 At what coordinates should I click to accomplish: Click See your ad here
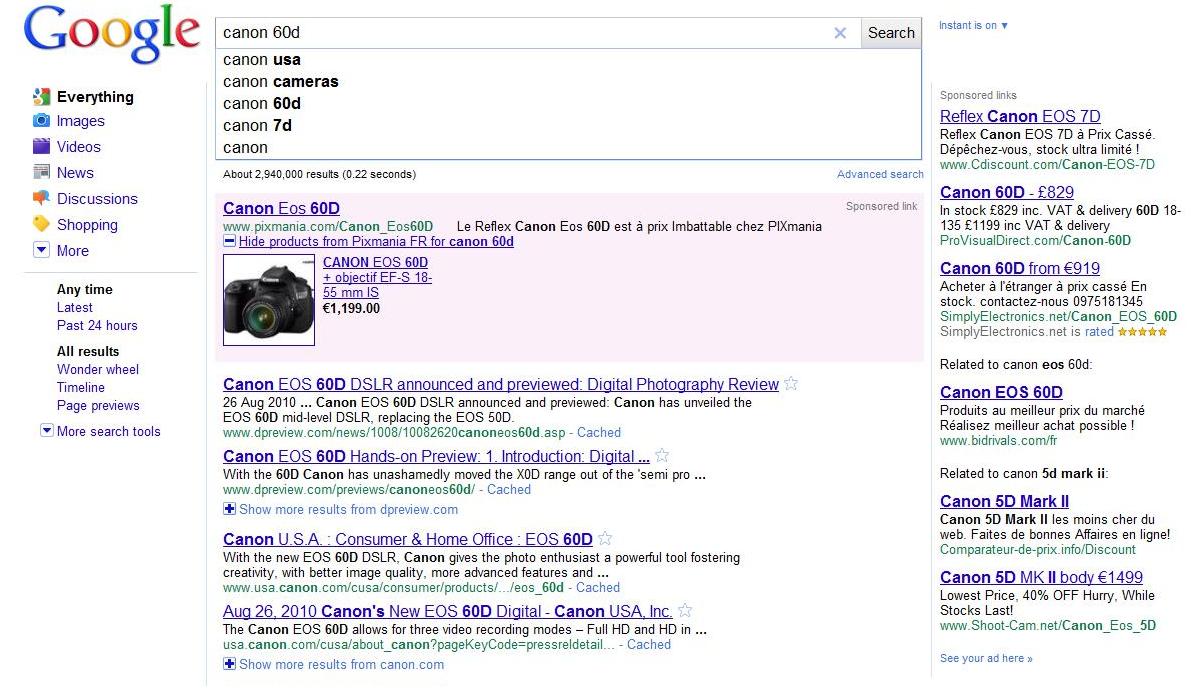coord(986,658)
